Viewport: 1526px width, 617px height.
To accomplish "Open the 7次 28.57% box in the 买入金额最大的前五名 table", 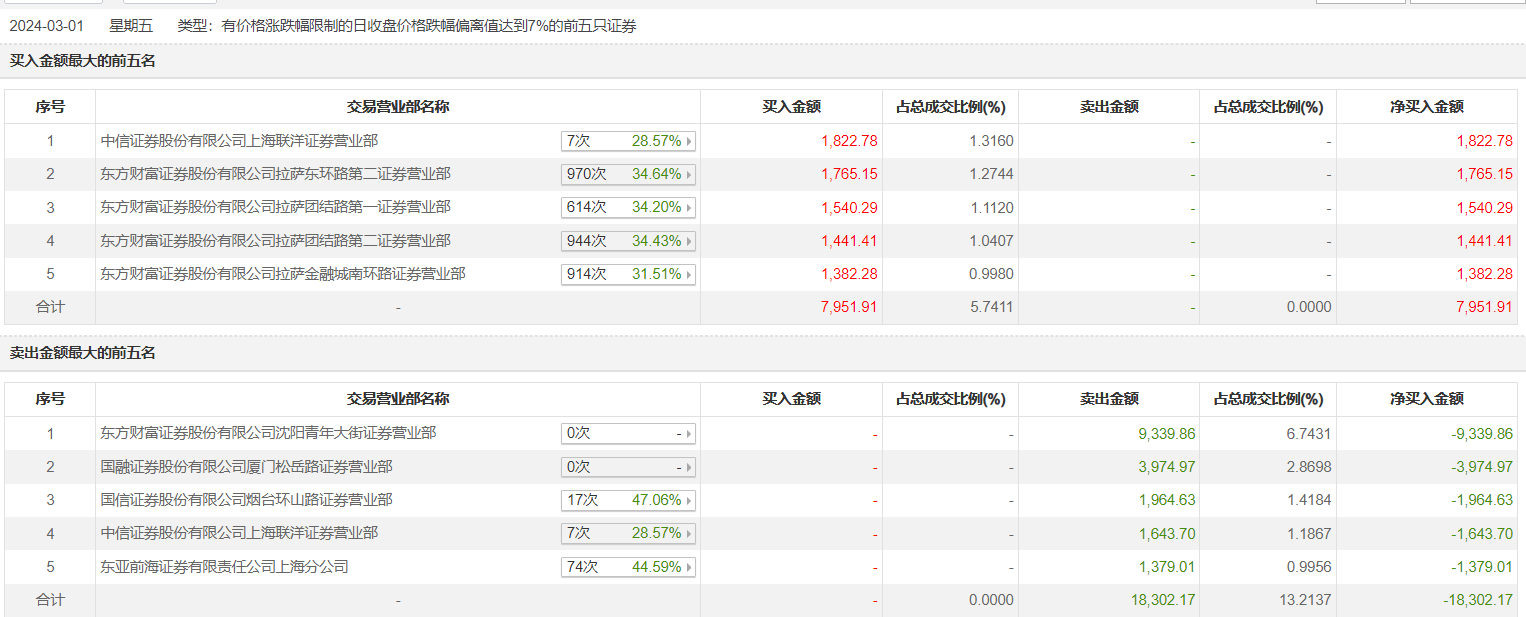I will coord(628,141).
